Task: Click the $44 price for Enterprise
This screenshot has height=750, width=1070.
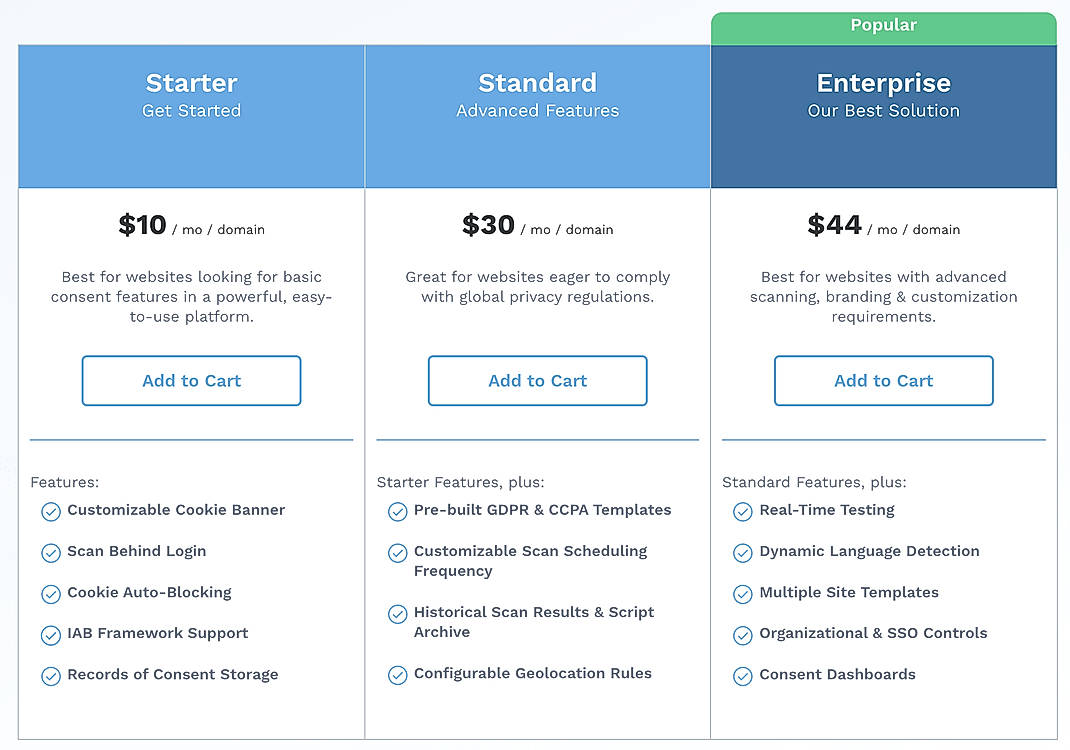Action: pos(834,225)
